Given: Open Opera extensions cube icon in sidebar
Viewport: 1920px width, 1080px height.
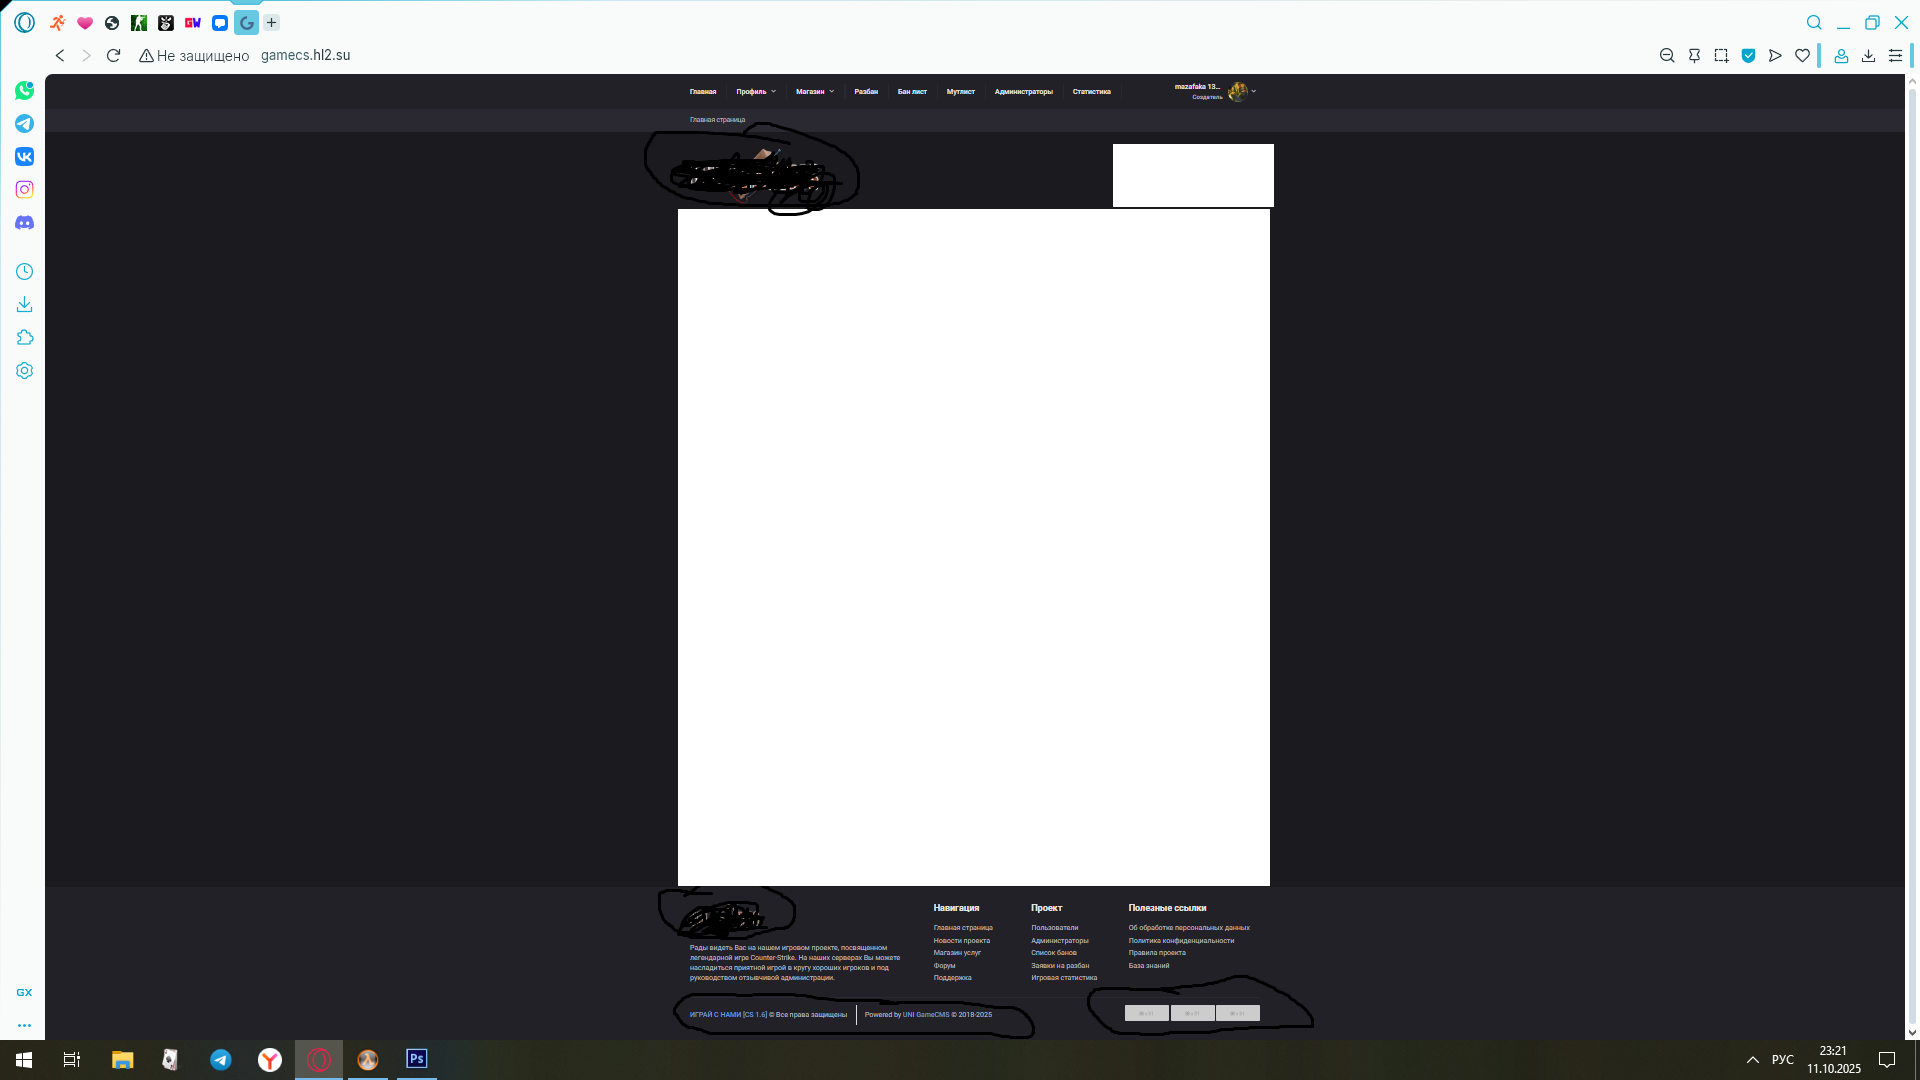Looking at the screenshot, I should (24, 338).
